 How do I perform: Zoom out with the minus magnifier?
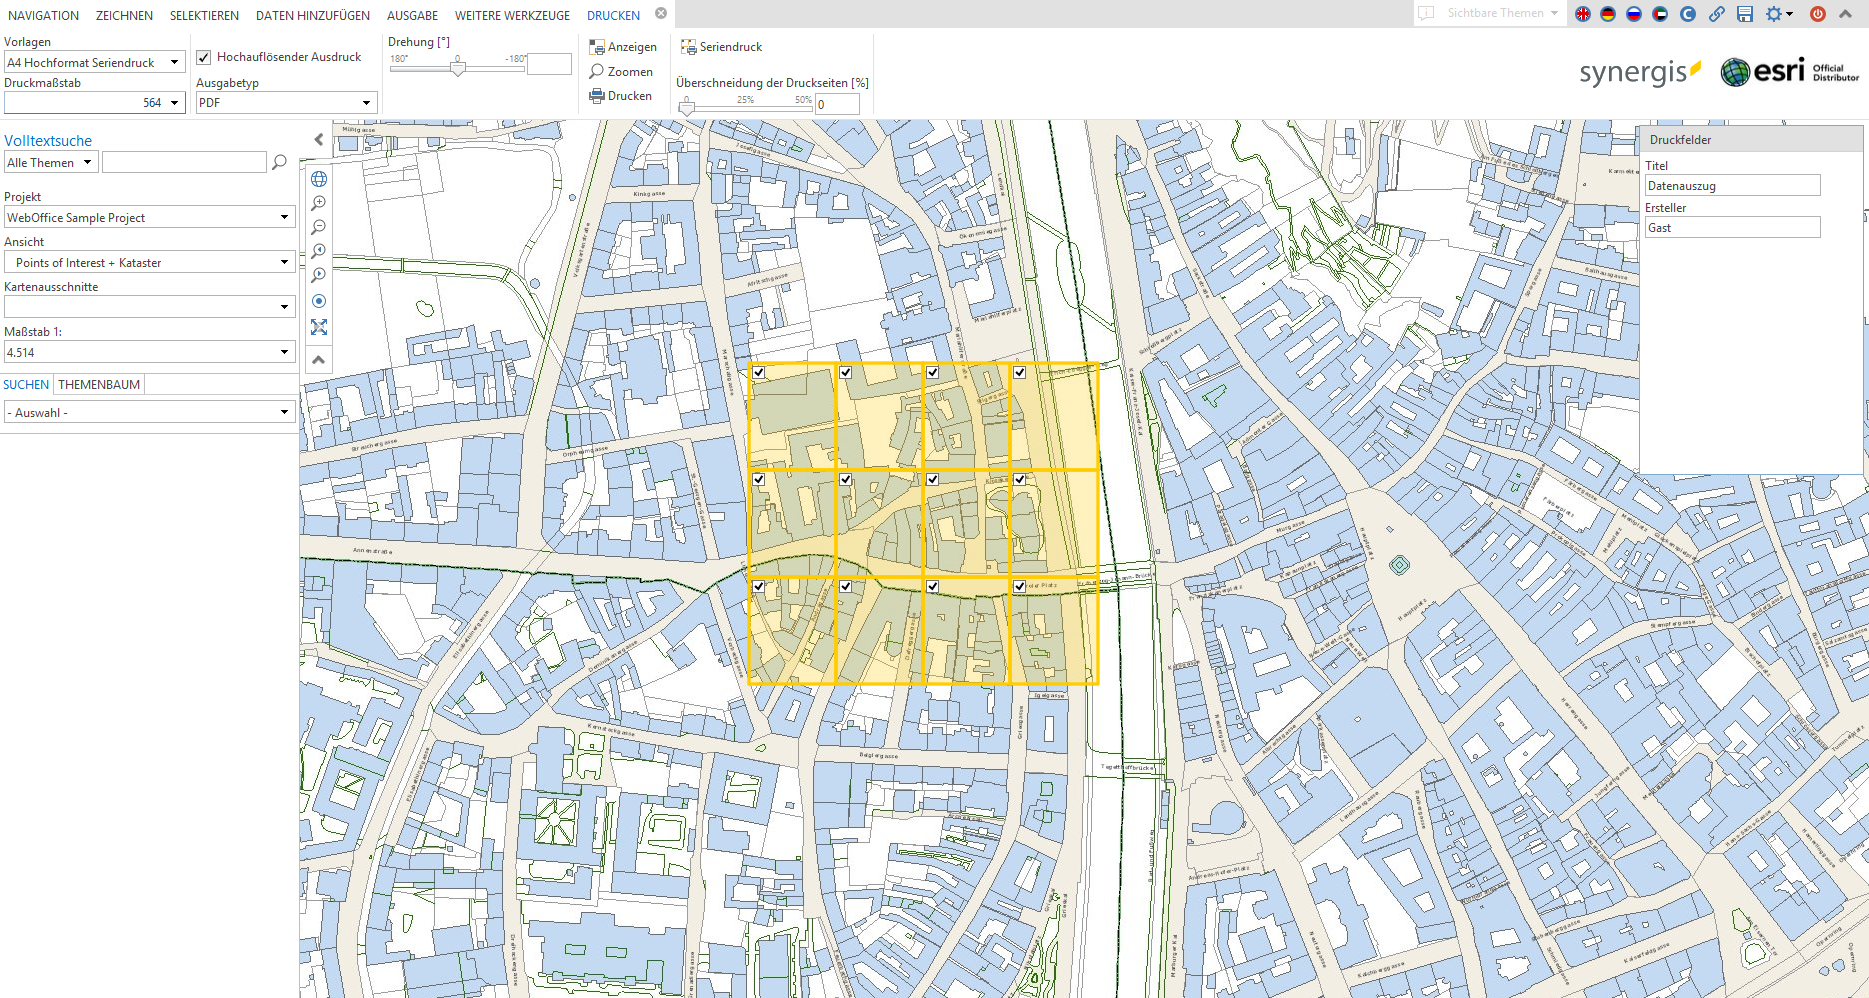click(319, 227)
